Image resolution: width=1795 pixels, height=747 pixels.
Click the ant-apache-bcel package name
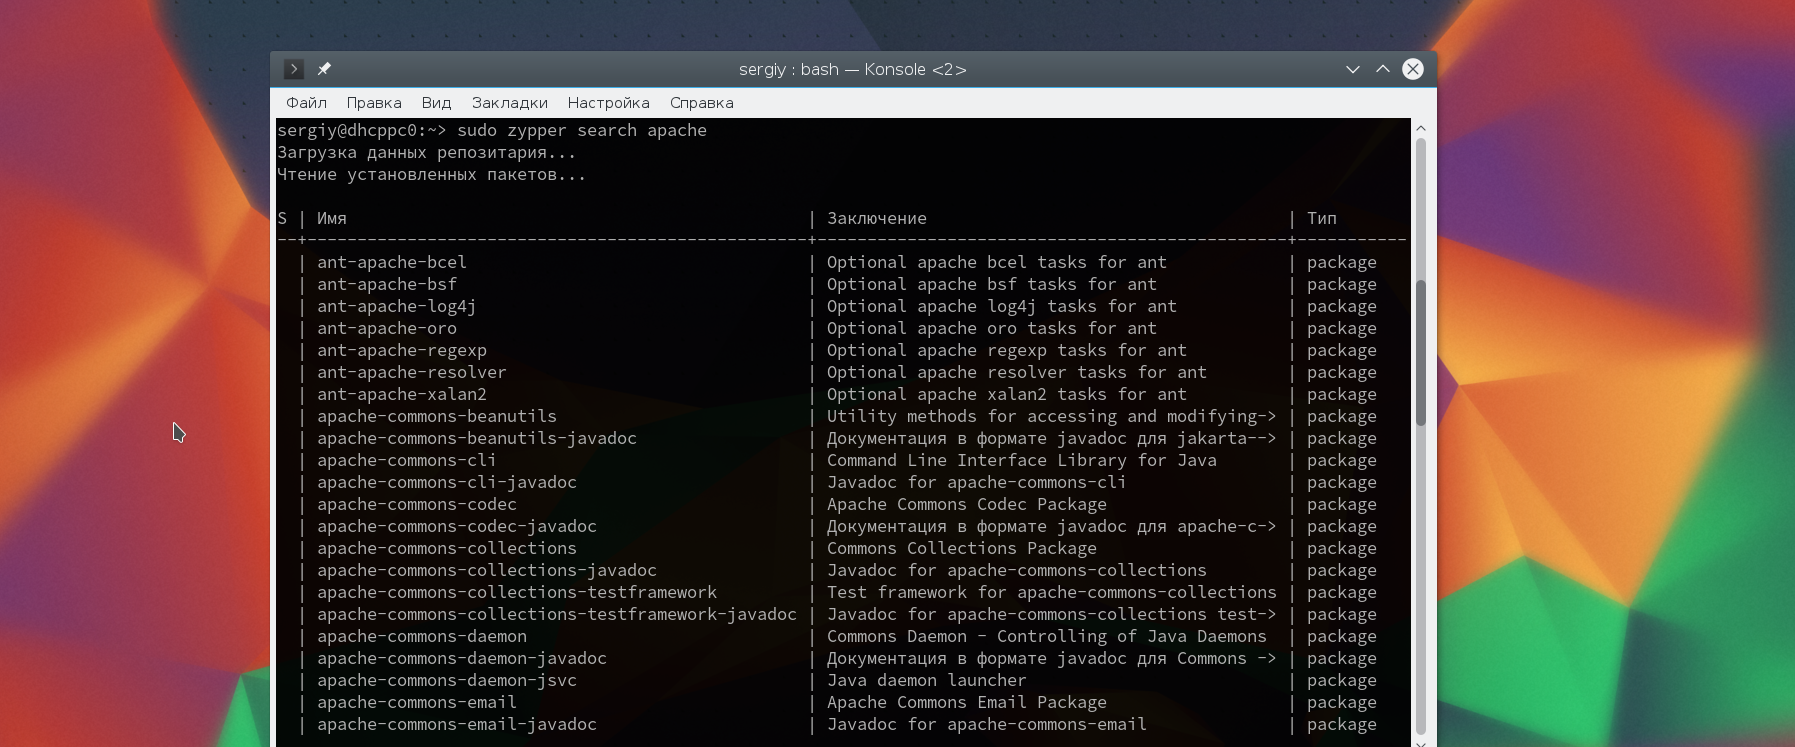coord(391,263)
